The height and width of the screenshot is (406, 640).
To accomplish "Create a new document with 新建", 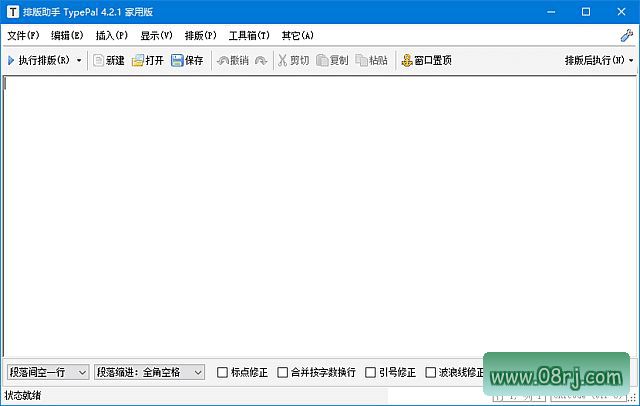I will click(109, 60).
